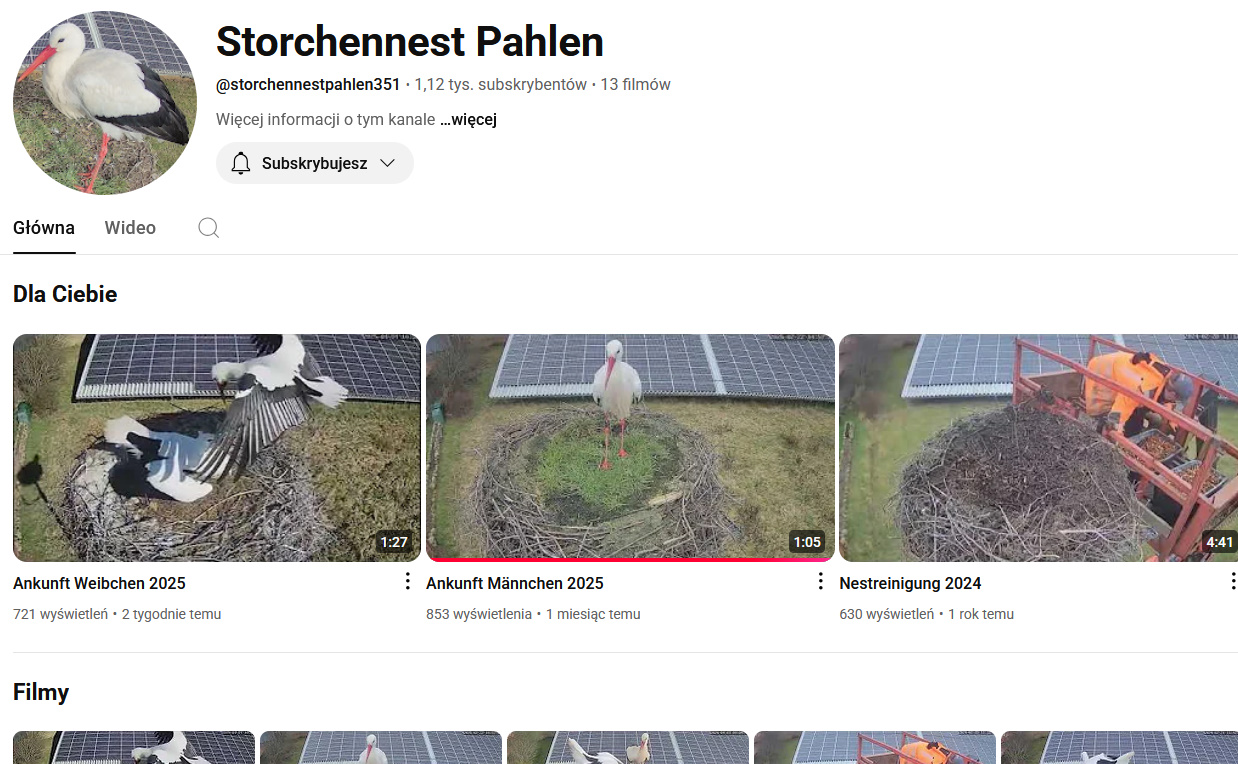1238x764 pixels.
Task: Open first thumbnail in the Filmy row
Action: pos(134,747)
